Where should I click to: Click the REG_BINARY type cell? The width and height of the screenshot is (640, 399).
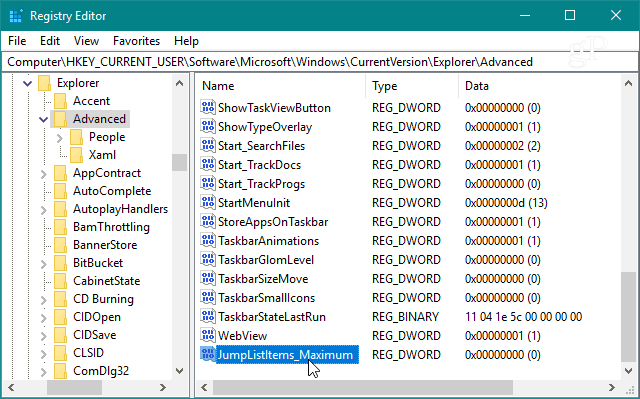tap(405, 317)
